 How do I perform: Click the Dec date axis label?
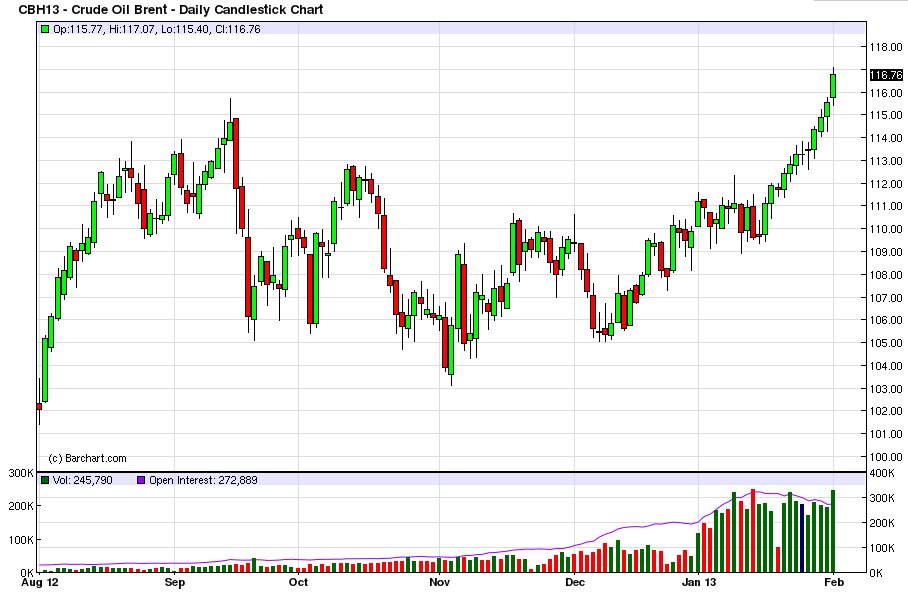click(x=575, y=582)
